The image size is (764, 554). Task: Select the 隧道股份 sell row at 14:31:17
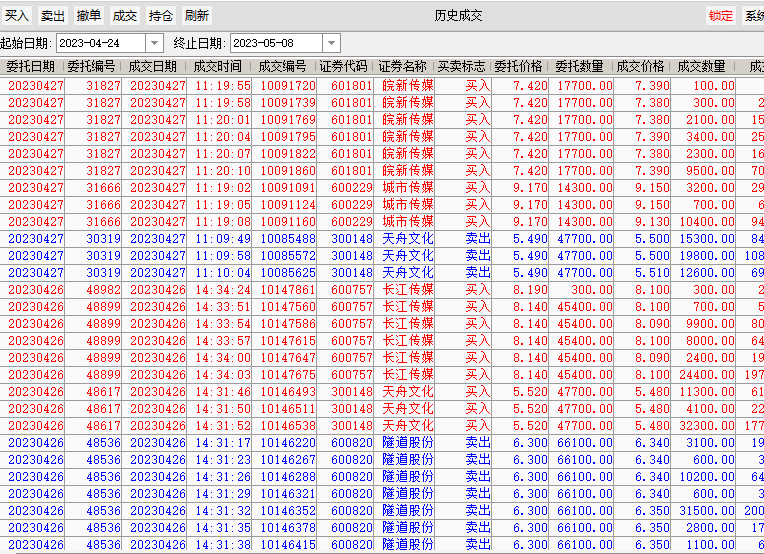coord(300,443)
